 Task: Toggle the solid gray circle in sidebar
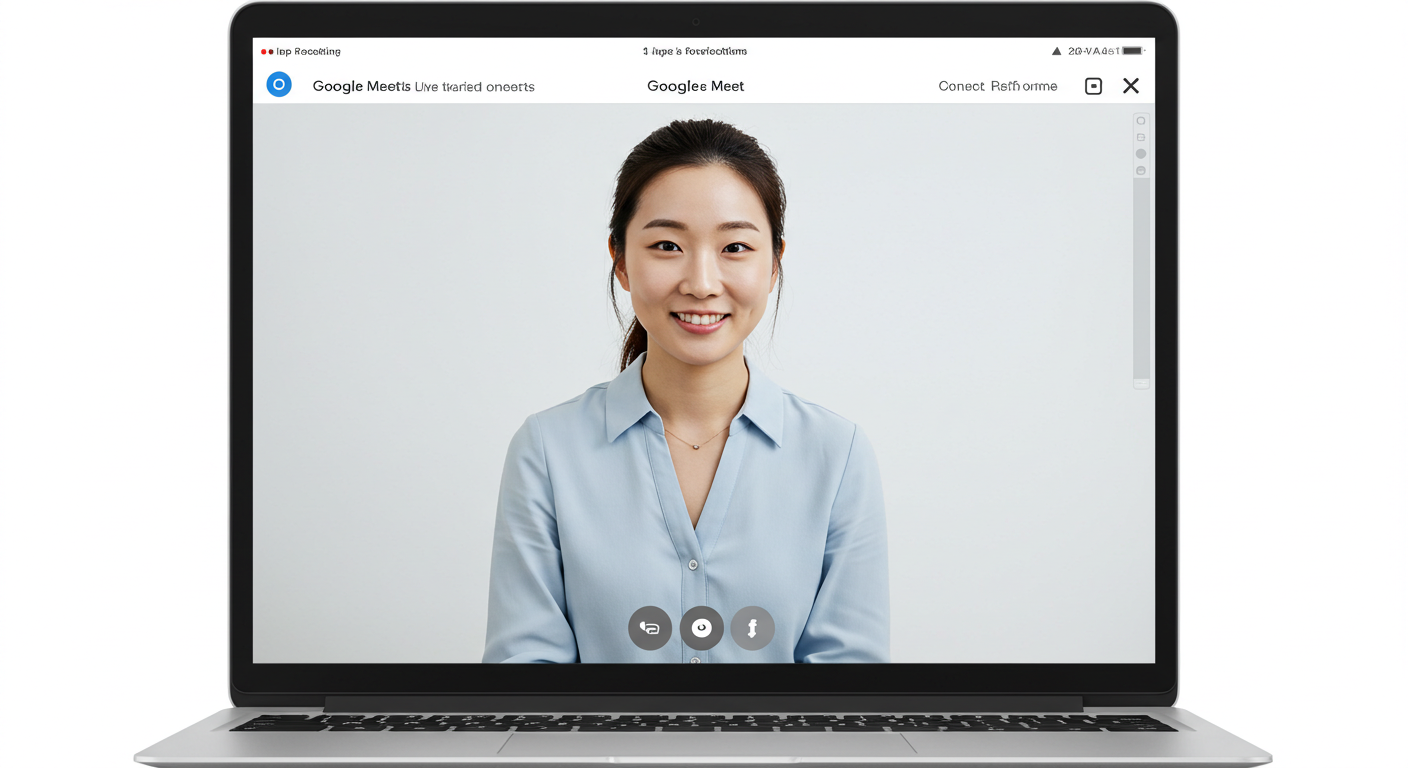1141,154
